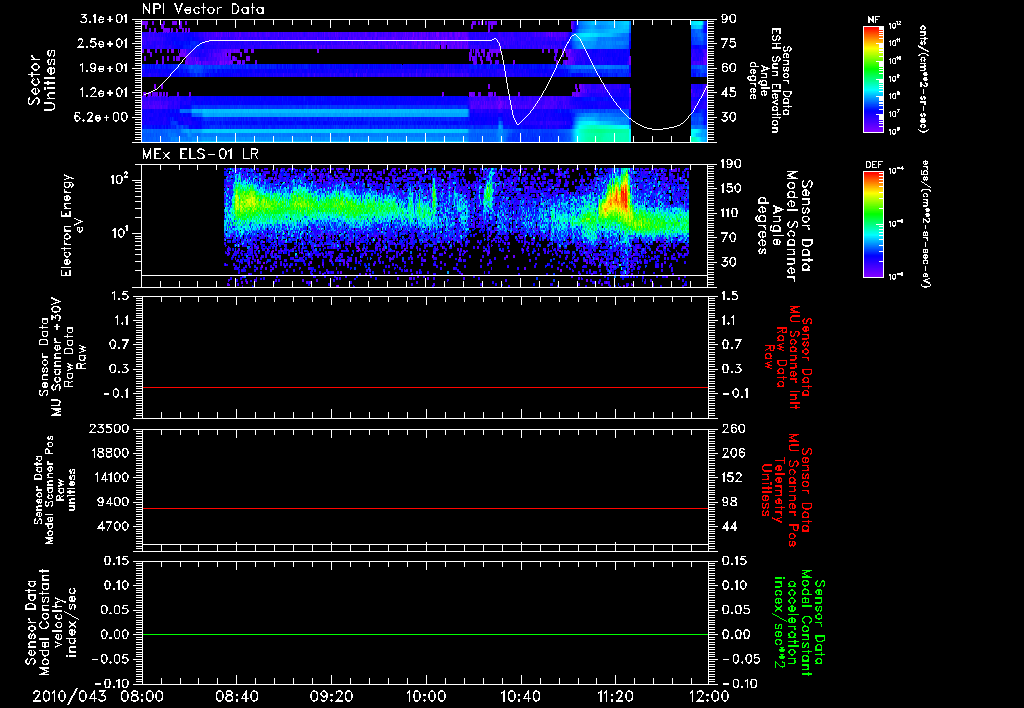Click the 'cnts/(cm**2-sr-sec)' units label
The width and height of the screenshot is (1024, 708).
click(x=923, y=78)
